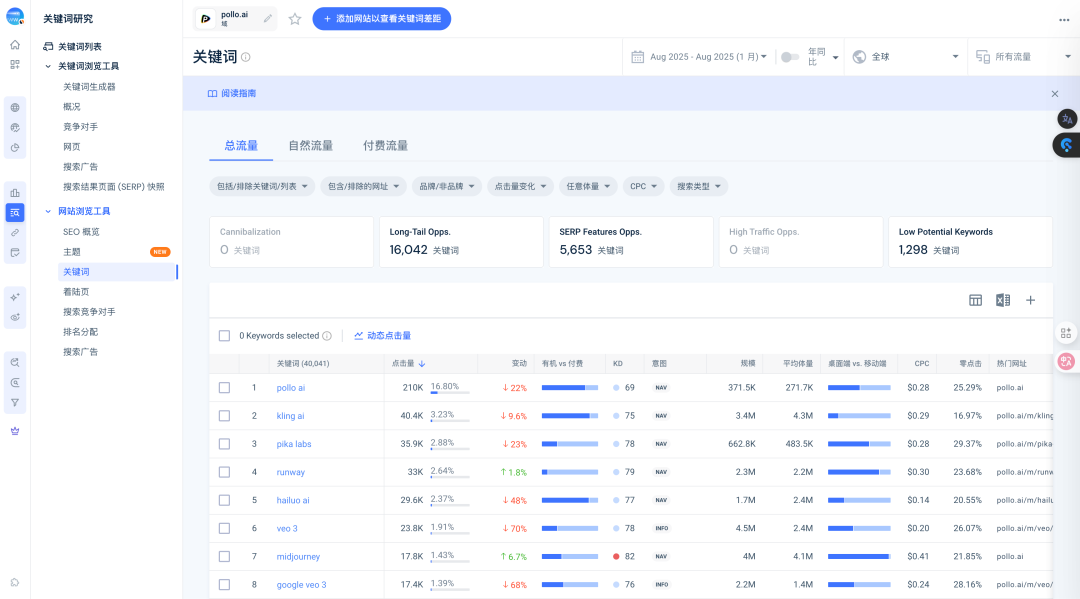Export table to Excel icon
Viewport: 1080px width, 599px height.
tap(1003, 300)
